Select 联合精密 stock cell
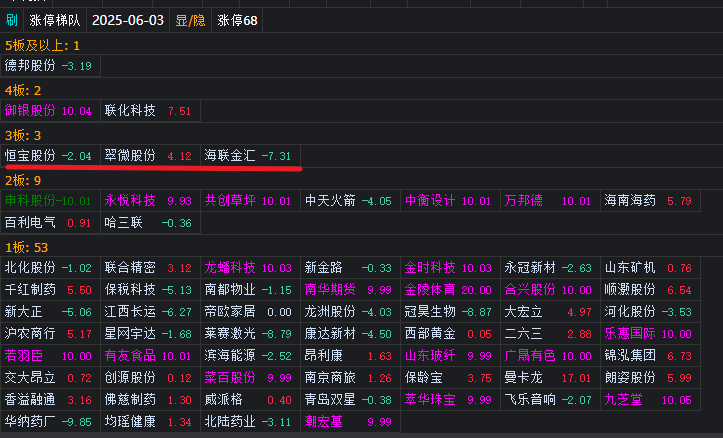Viewport: 723px width, 438px height. point(150,267)
